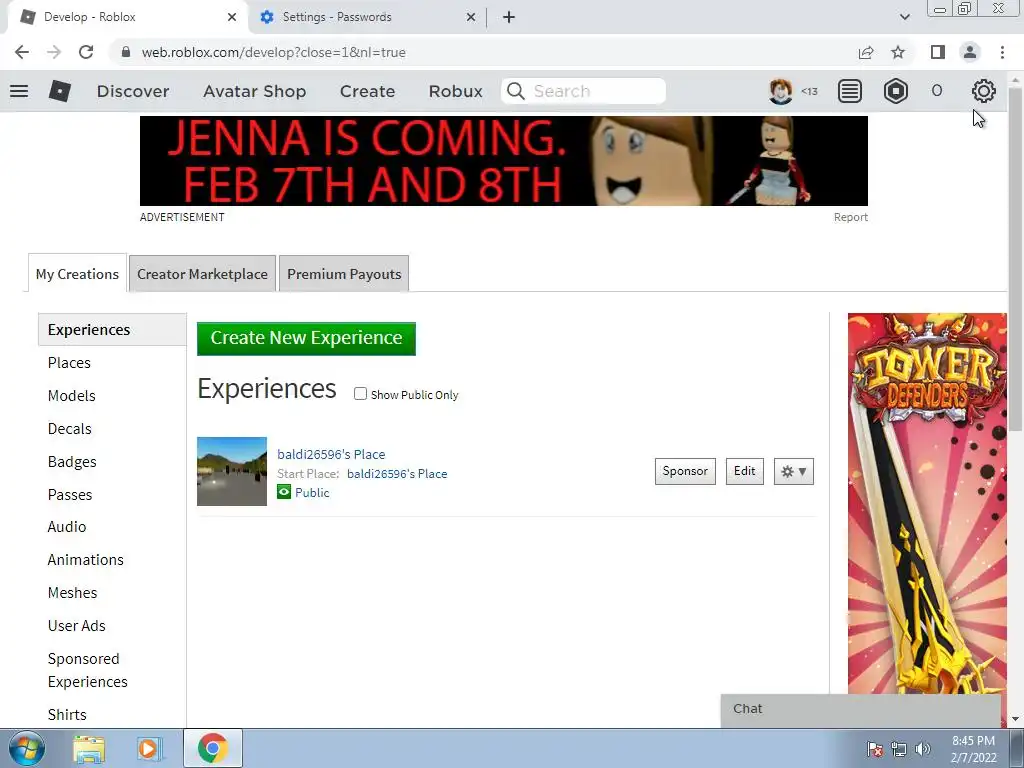Open the Chat bar
The width and height of the screenshot is (1024, 768).
point(861,709)
